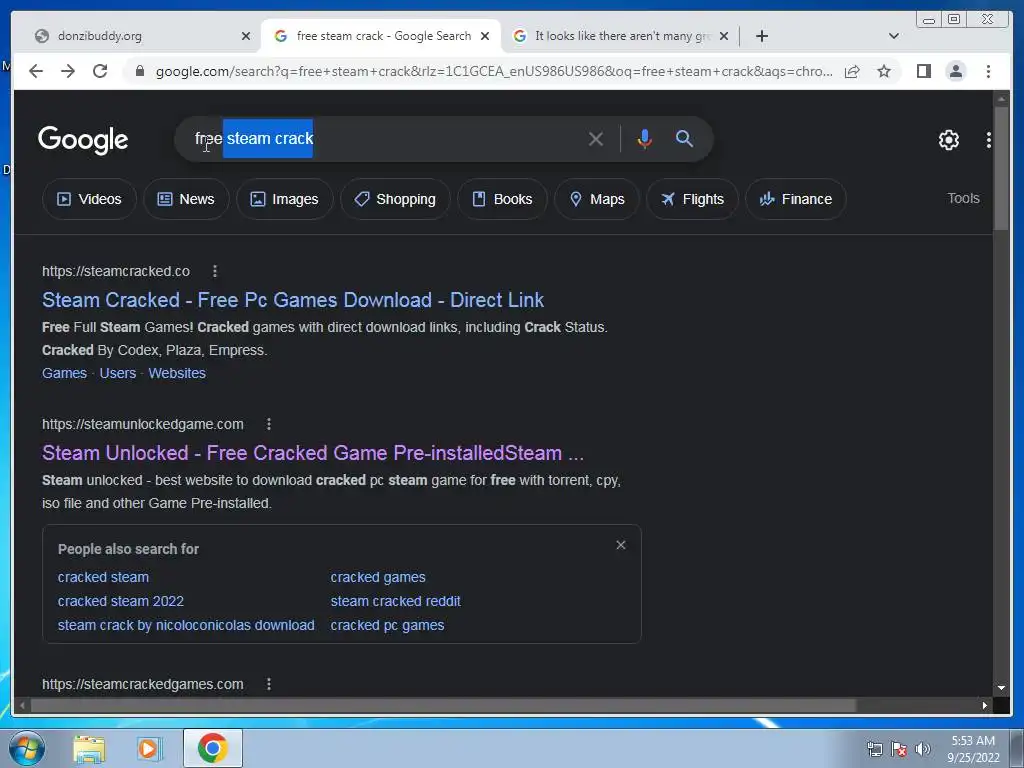The height and width of the screenshot is (768, 1024).
Task: Open volume control in system tray
Action: (923, 749)
